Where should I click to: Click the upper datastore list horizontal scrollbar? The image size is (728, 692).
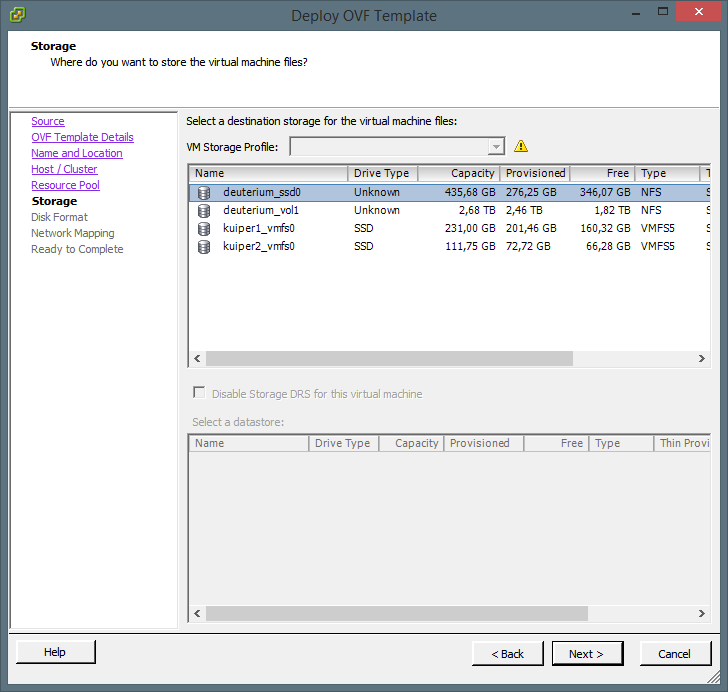click(x=390, y=358)
